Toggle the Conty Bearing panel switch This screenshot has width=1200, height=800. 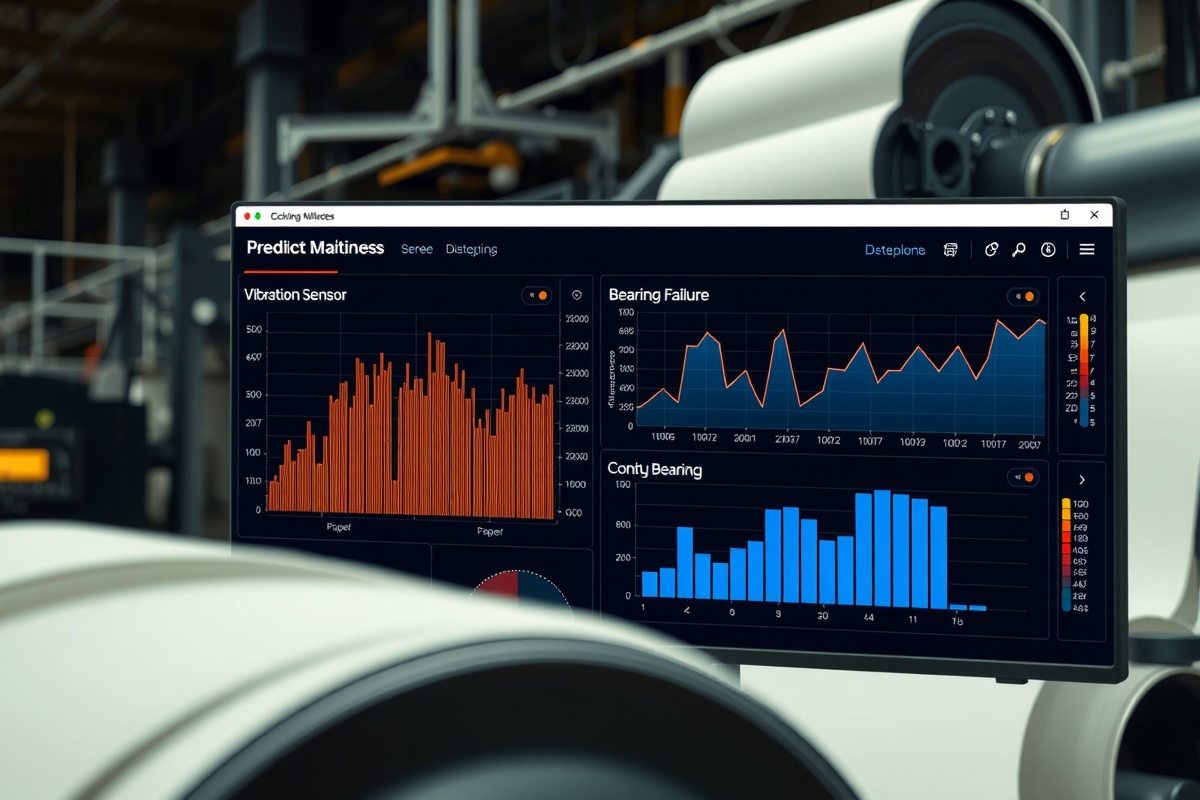[x=1022, y=477]
